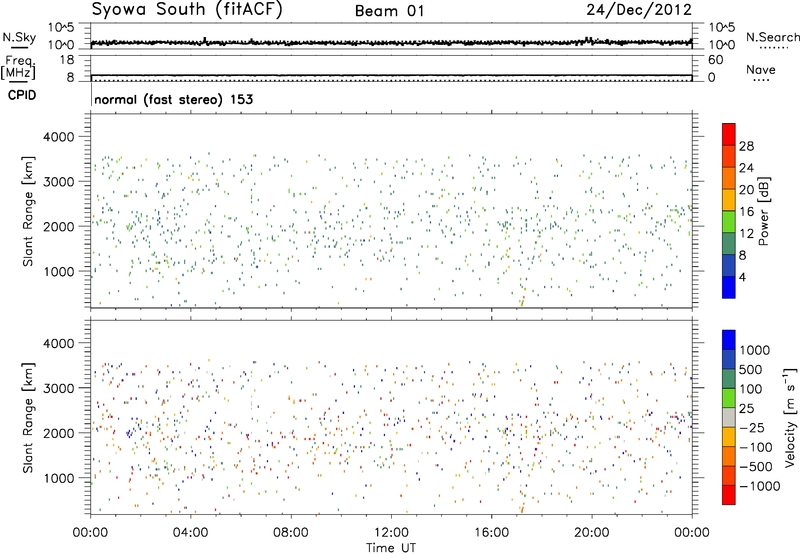Viewport: 800px width, 554px height.
Task: Click the '4000' tick of the power panel
Action: tap(58, 137)
